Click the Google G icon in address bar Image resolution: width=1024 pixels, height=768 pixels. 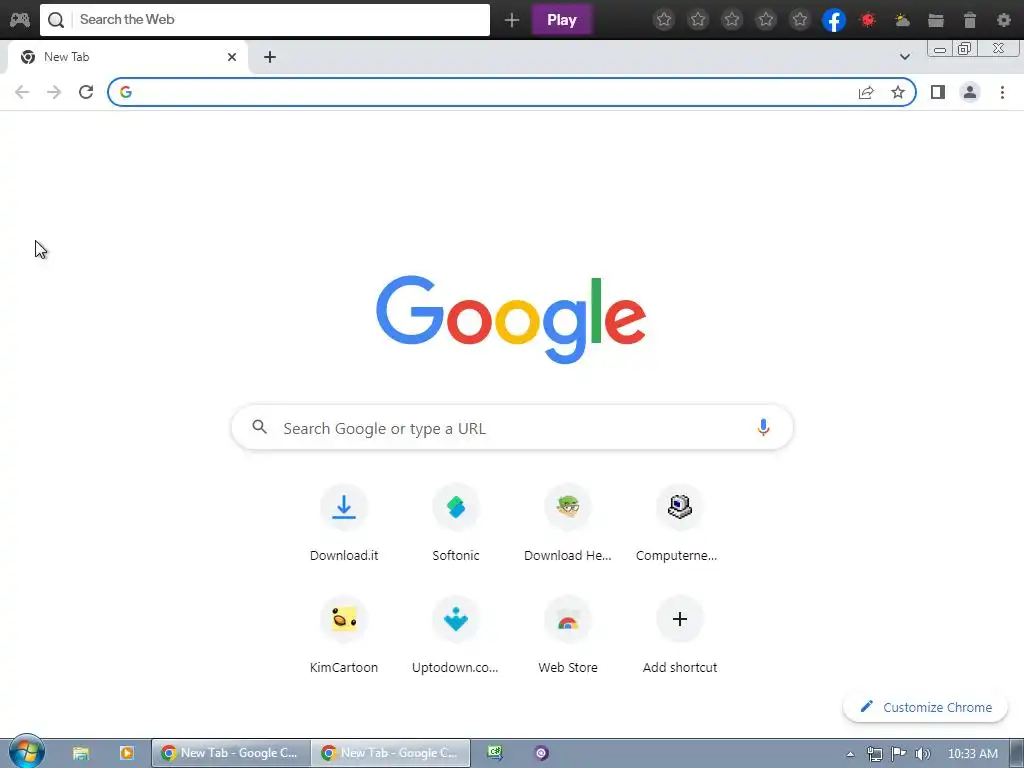tap(126, 92)
